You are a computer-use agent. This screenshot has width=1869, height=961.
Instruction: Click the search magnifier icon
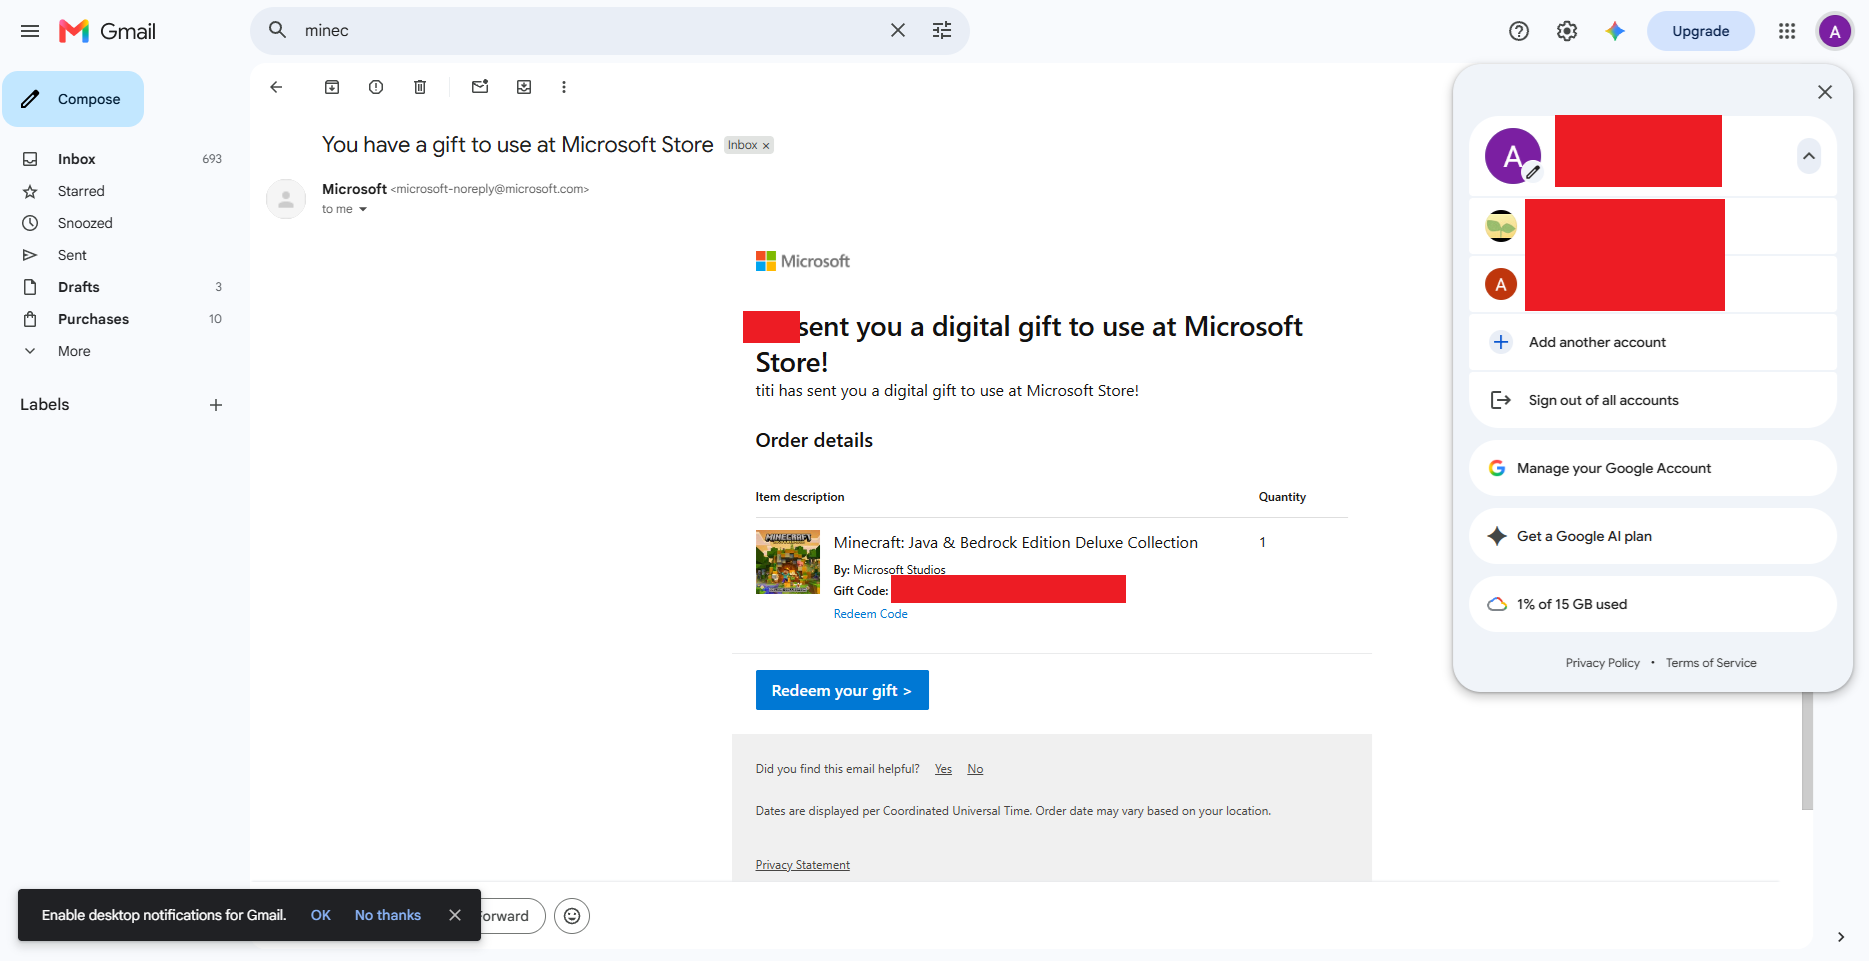pyautogui.click(x=278, y=30)
